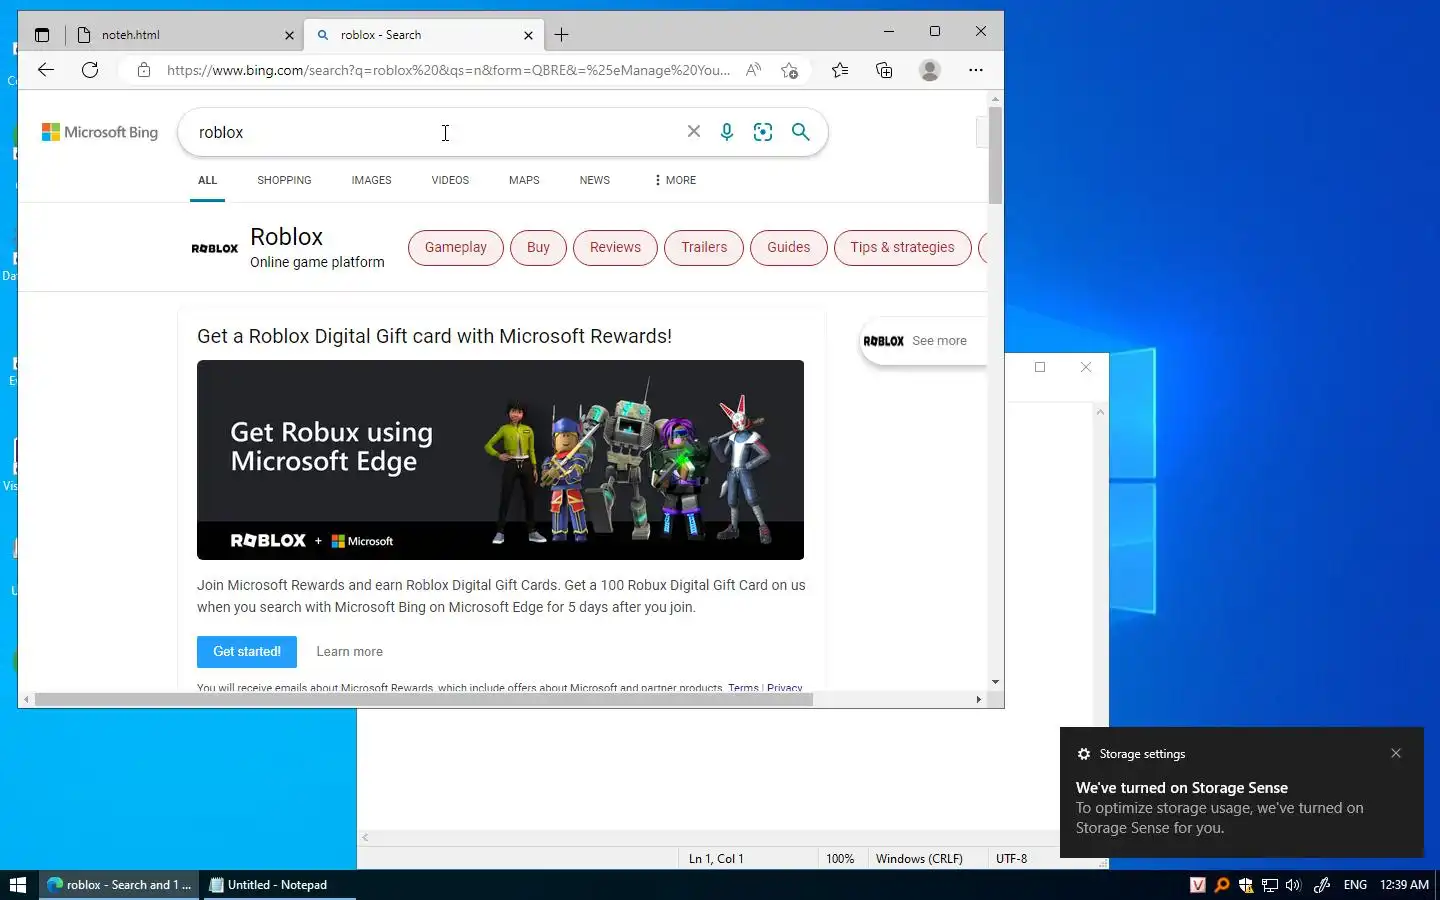Open the Windows Start menu

point(18,885)
